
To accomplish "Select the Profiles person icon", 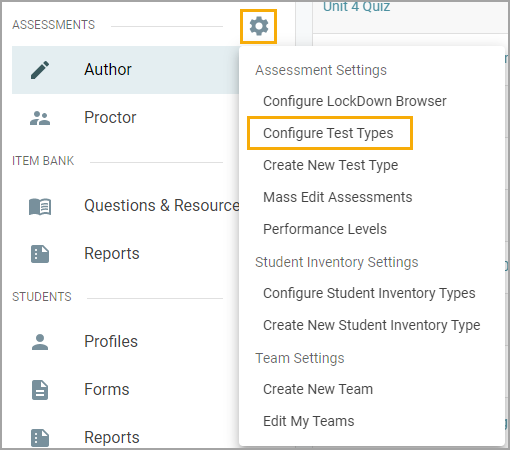I will (x=40, y=342).
